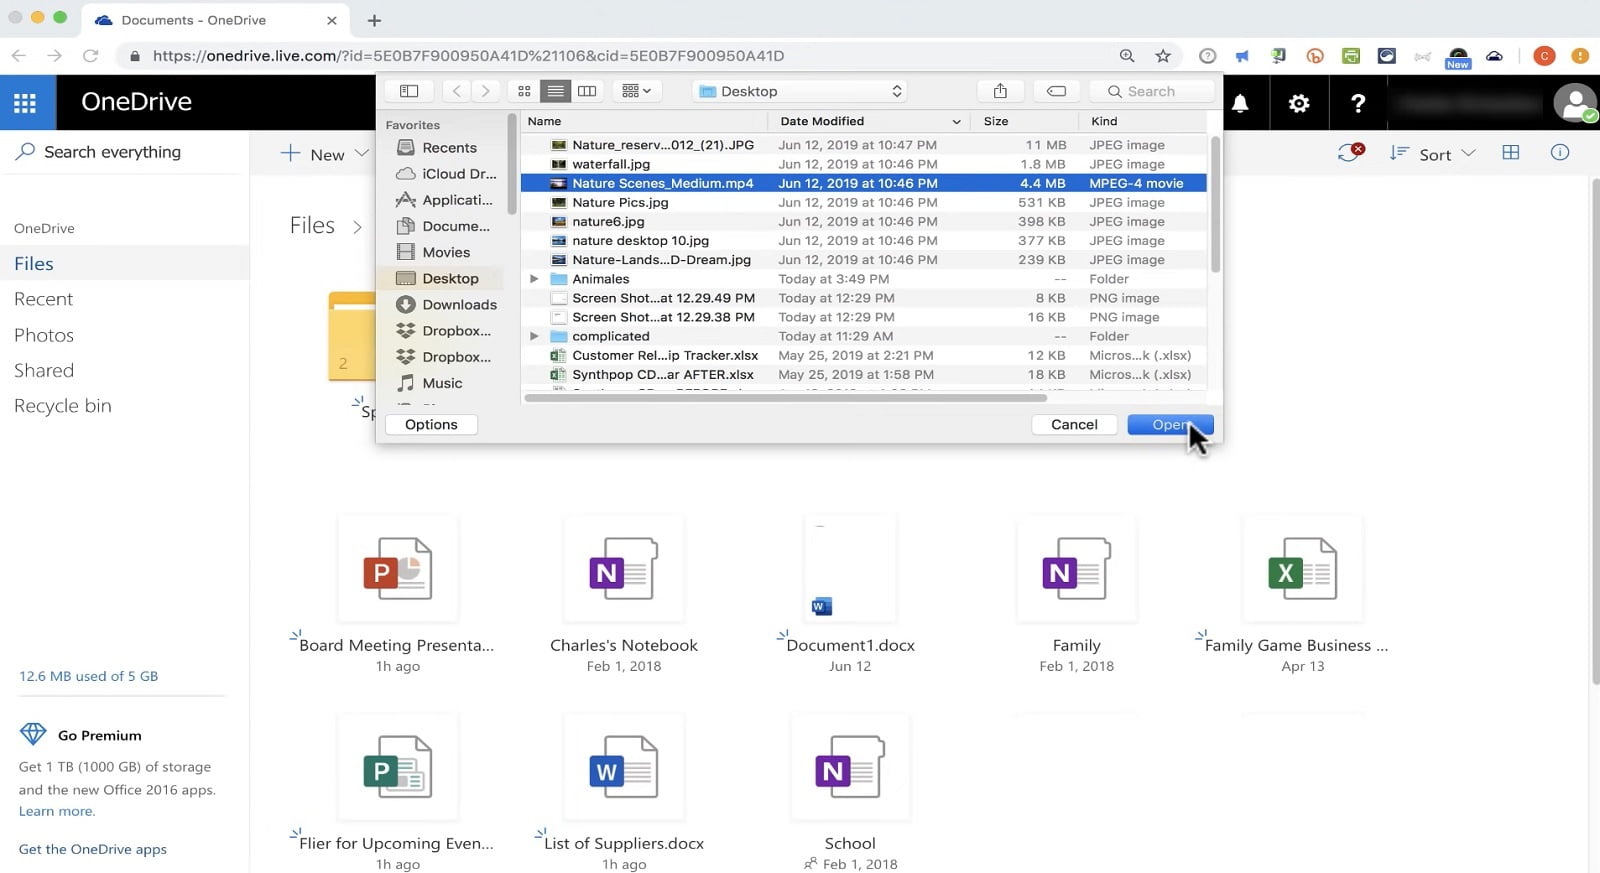
Task: Open the New menu in OneDrive
Action: 326,153
